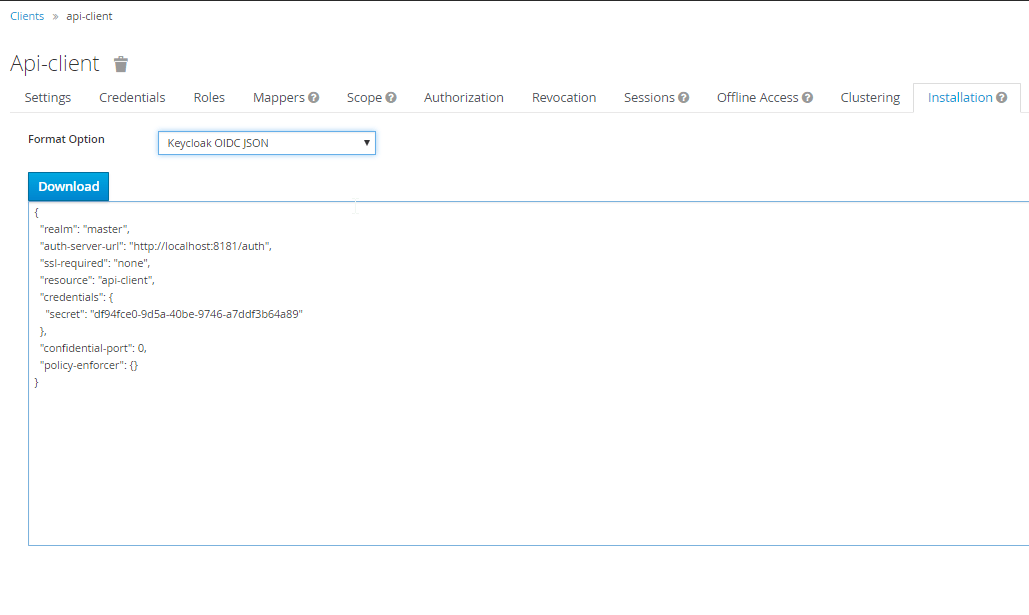Click help icon next to Scope

[391, 98]
